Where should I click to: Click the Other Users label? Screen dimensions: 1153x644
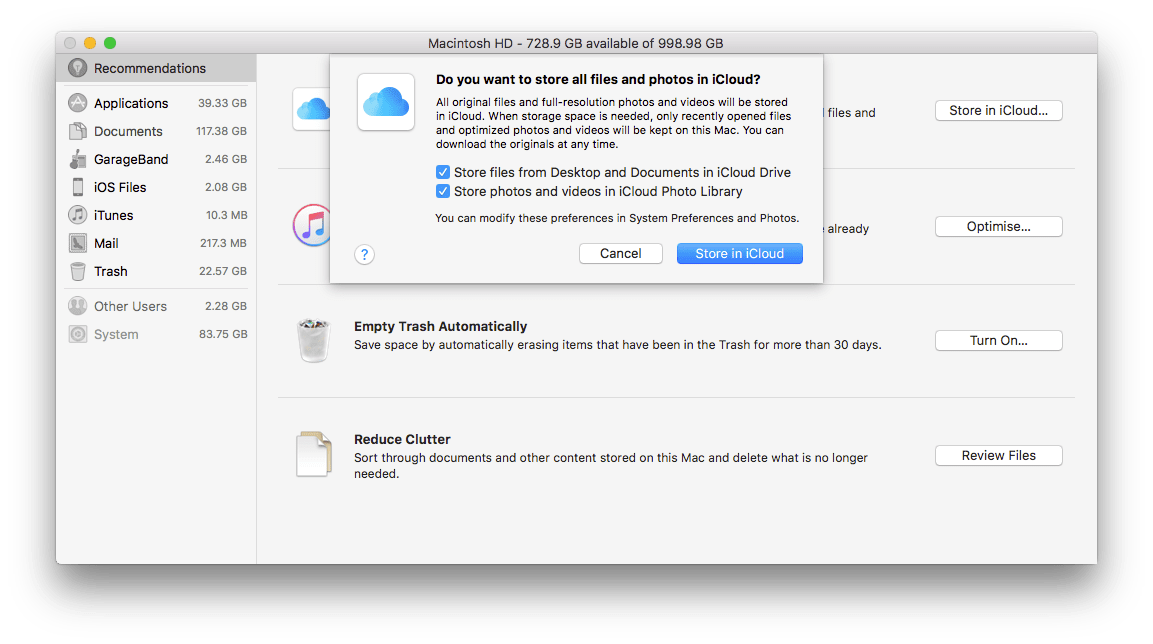click(130, 306)
